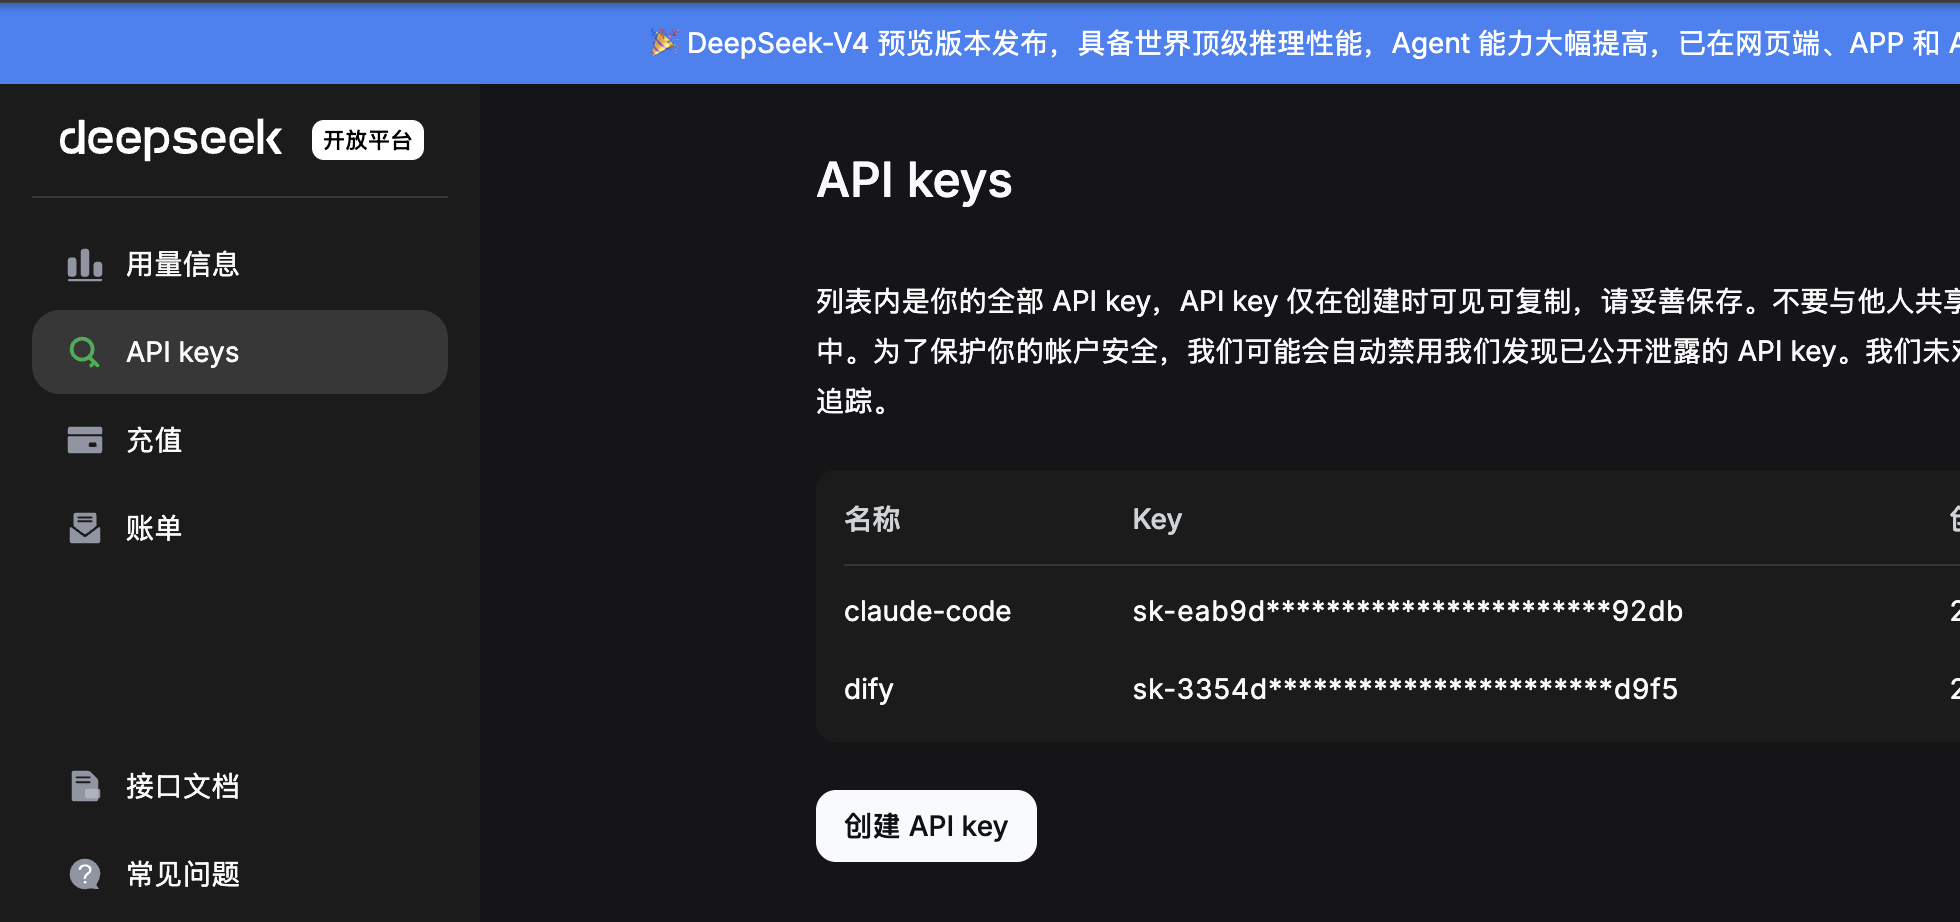The width and height of the screenshot is (1960, 922).
Task: Click the 常见问题 question mark icon
Action: 85,874
